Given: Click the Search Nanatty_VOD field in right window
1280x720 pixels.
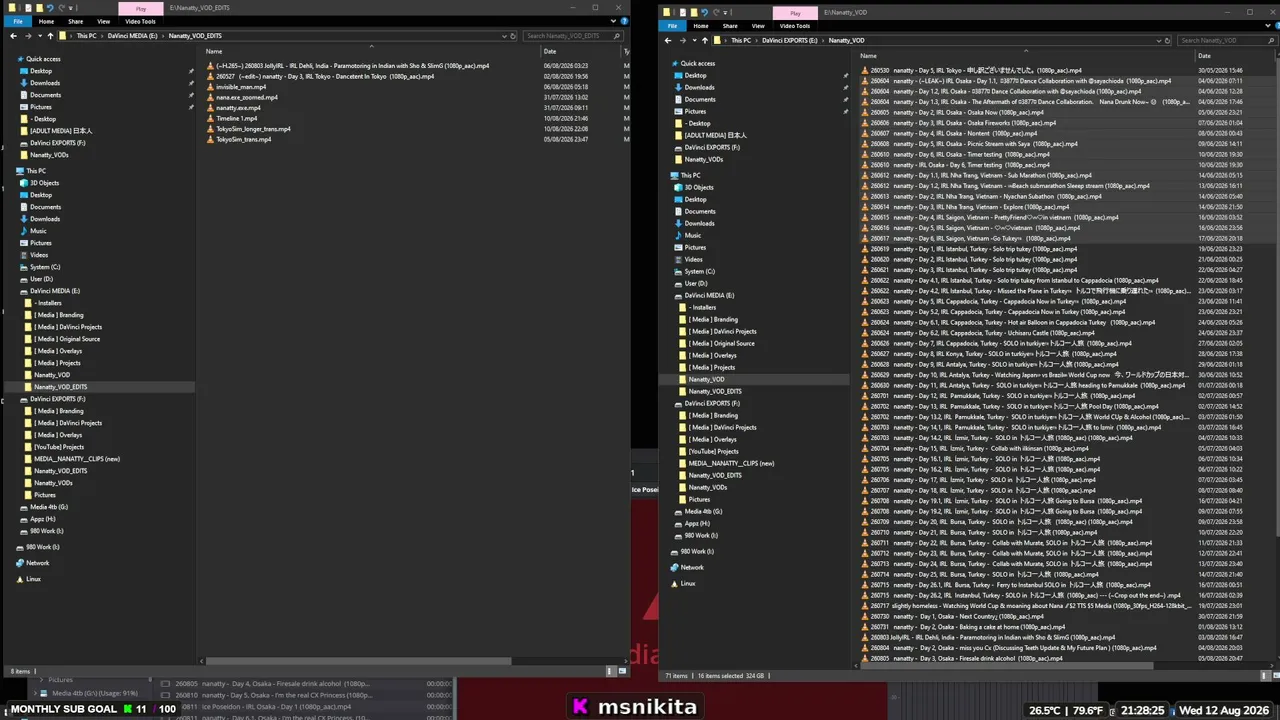Looking at the screenshot, I should pos(1227,41).
